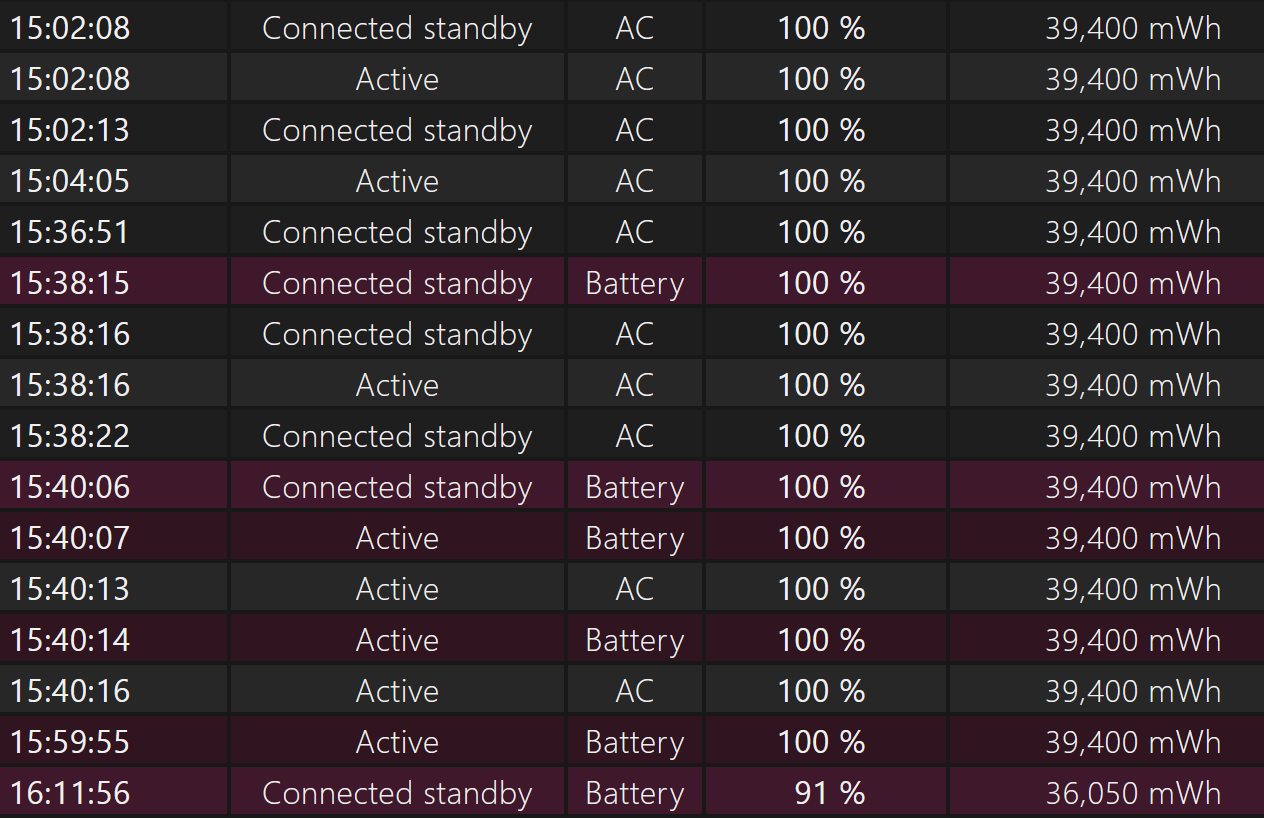
Task: Click 100 % in 15:38:15 row
Action: 822,283
